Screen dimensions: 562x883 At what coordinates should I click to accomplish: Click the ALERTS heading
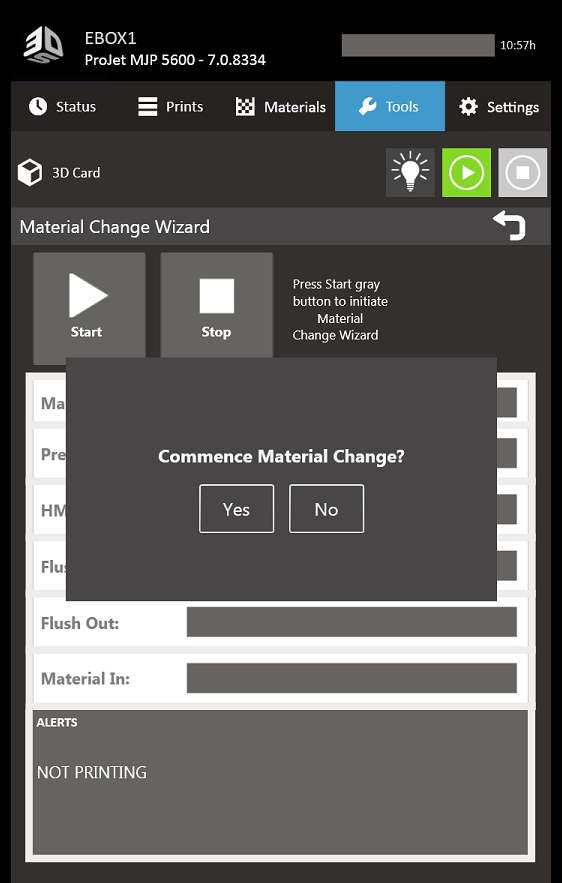point(57,723)
